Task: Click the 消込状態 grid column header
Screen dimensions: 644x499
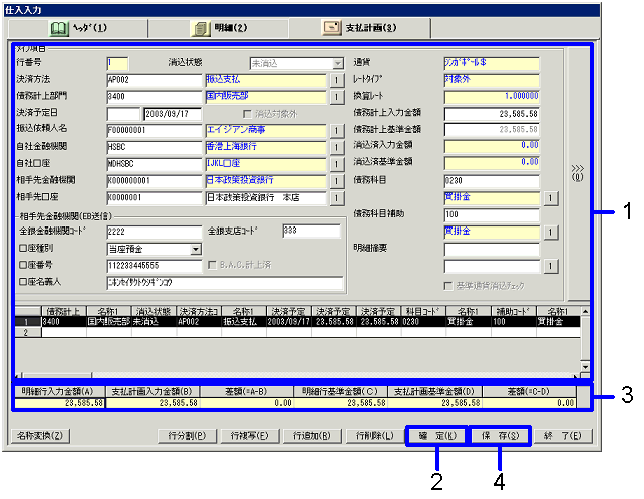Action: point(154,312)
